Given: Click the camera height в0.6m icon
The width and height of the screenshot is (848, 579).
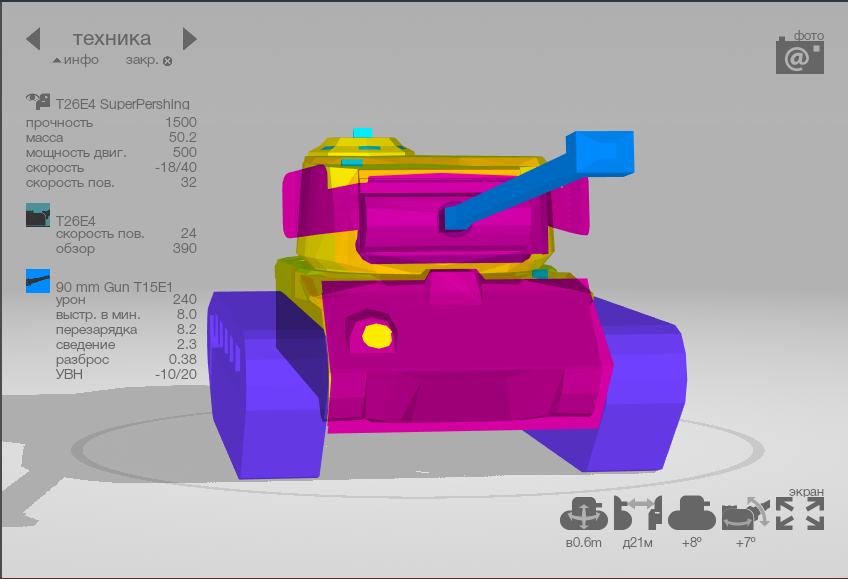Looking at the screenshot, I should (x=583, y=514).
